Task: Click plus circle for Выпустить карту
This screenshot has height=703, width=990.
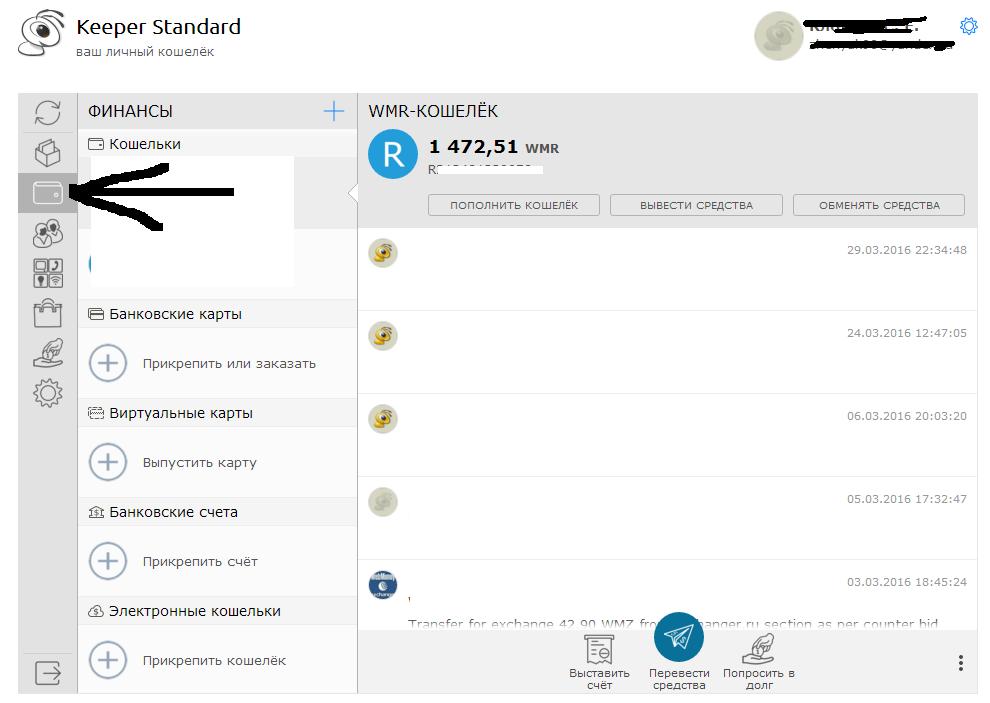Action: [108, 462]
